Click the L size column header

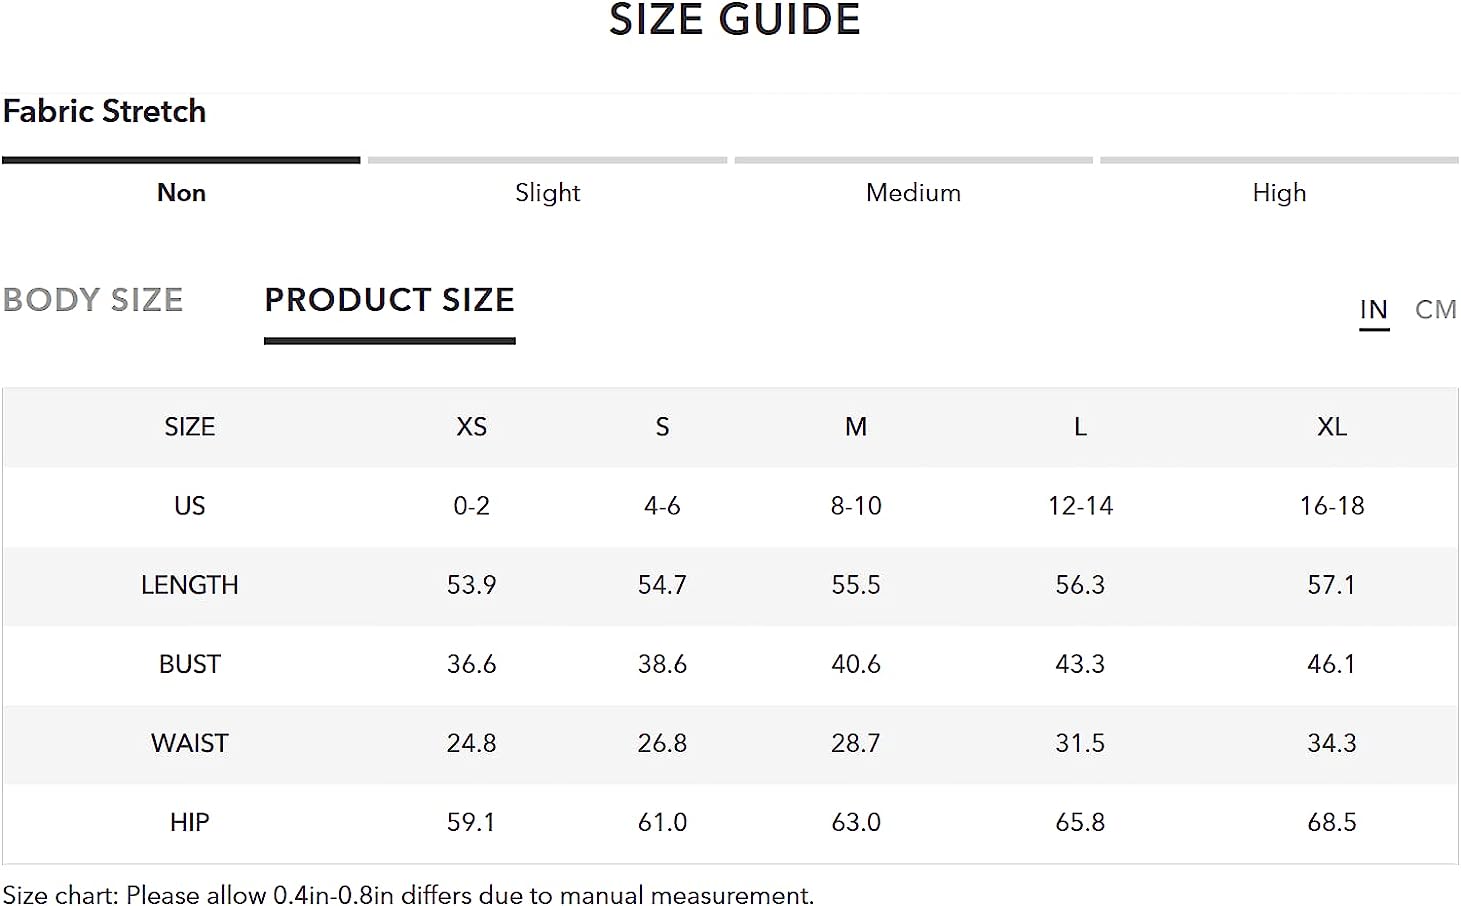point(1080,427)
